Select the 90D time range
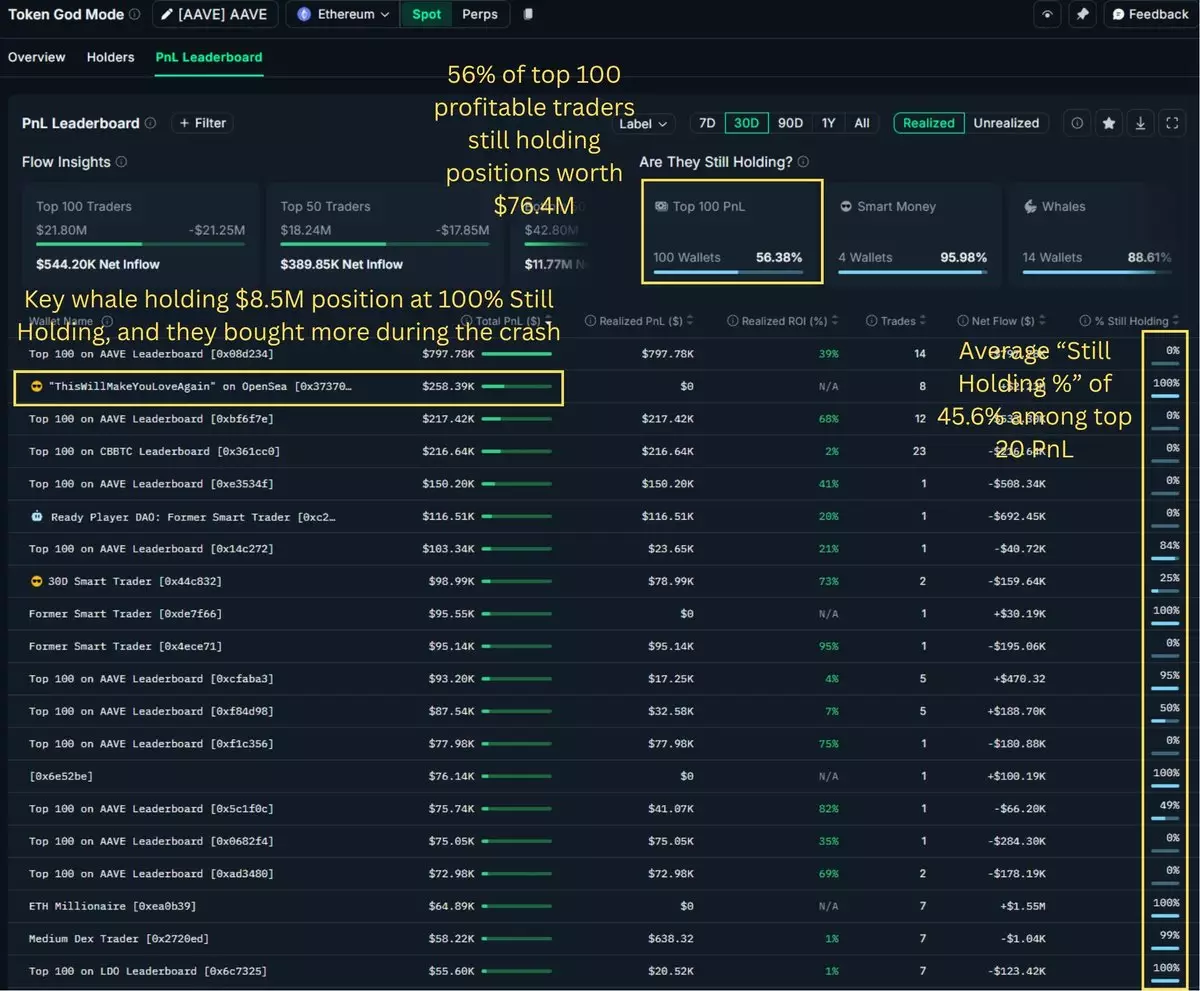The width and height of the screenshot is (1200, 991). pyautogui.click(x=790, y=123)
